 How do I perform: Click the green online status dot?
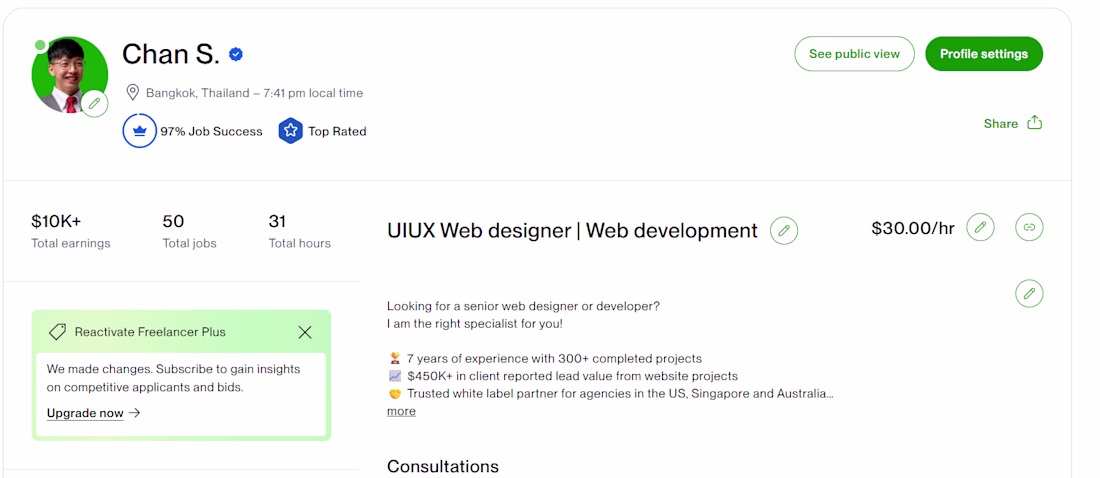click(40, 46)
